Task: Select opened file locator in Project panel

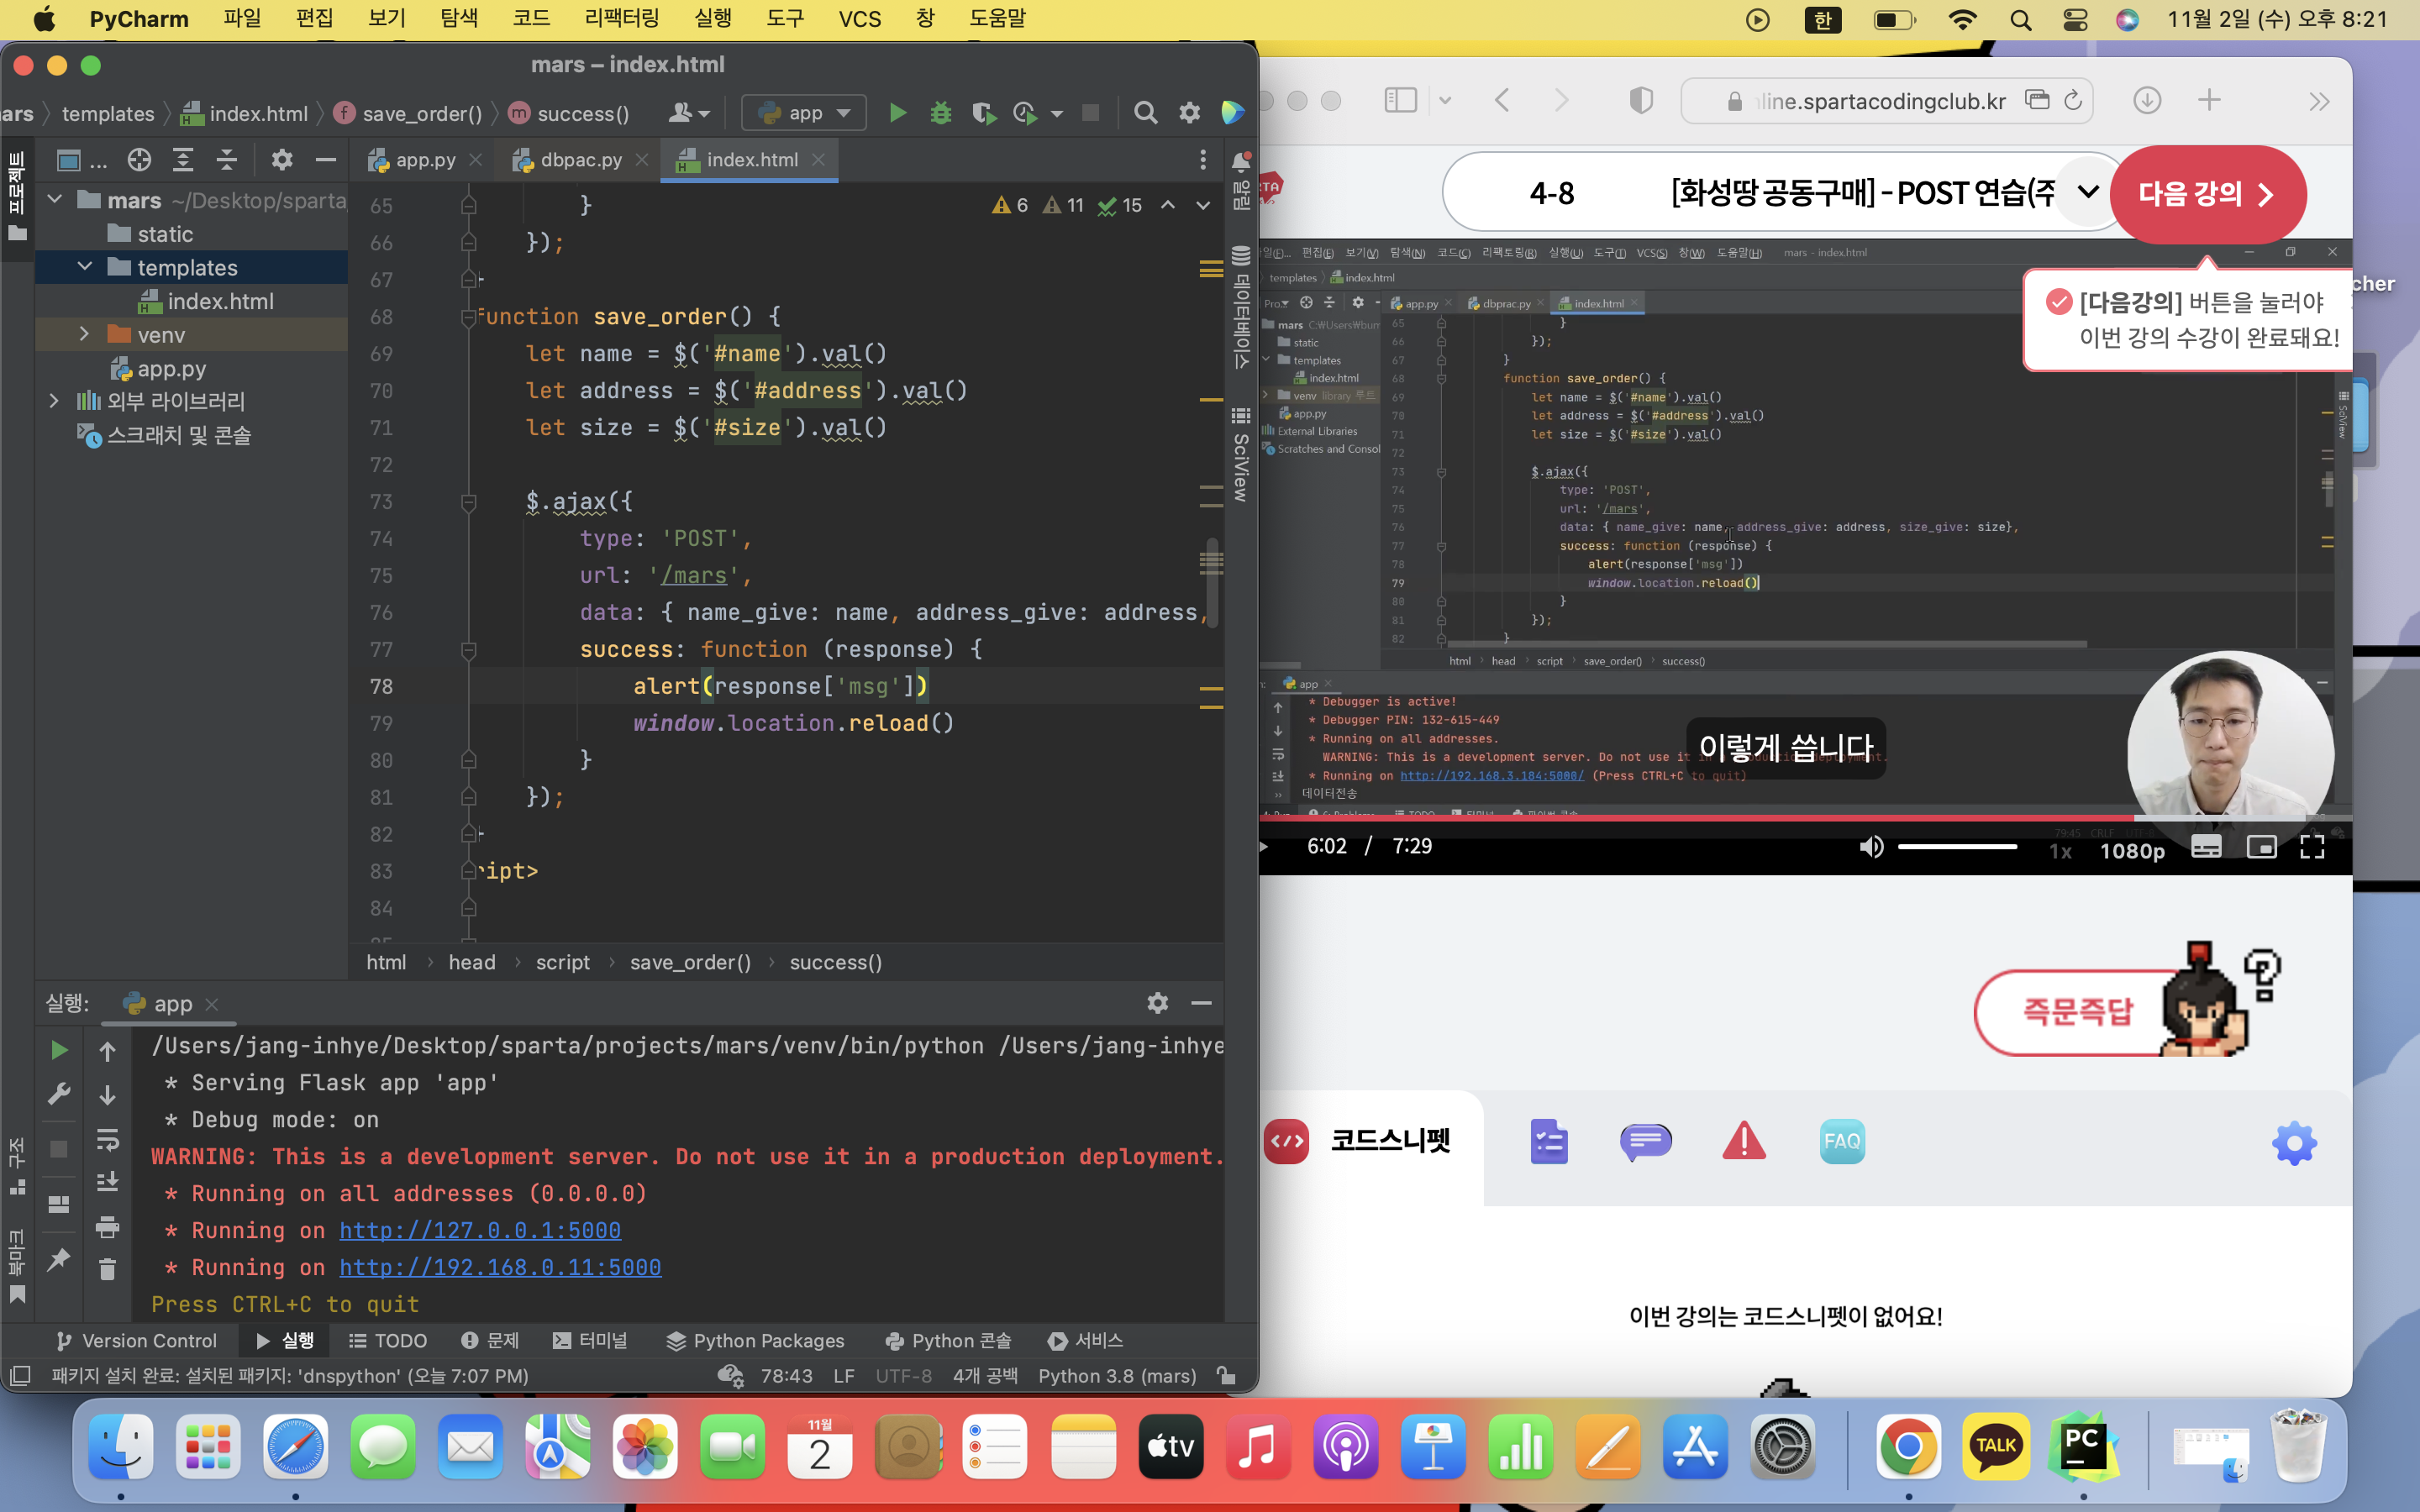Action: click(x=139, y=160)
